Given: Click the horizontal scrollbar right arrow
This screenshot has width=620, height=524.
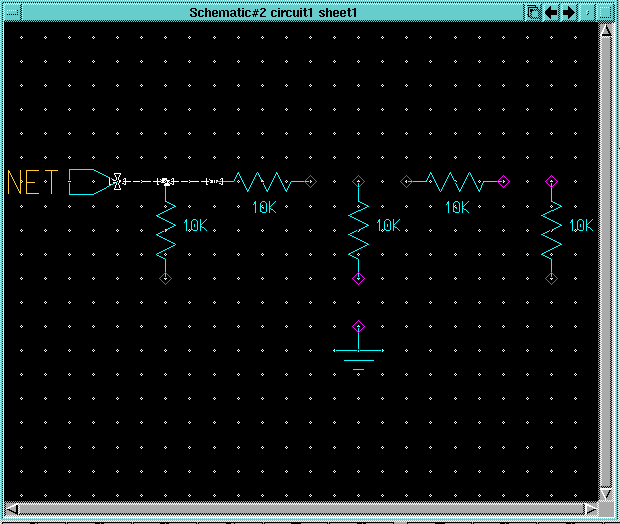Looking at the screenshot, I should (x=592, y=509).
